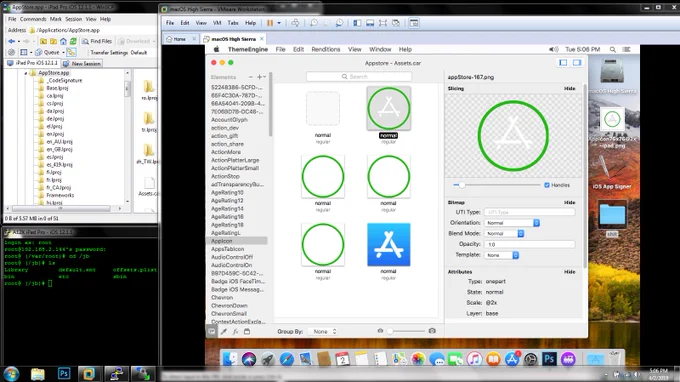
Task: Select Frameworks folder in WinSCP tree
Action: click(x=59, y=195)
